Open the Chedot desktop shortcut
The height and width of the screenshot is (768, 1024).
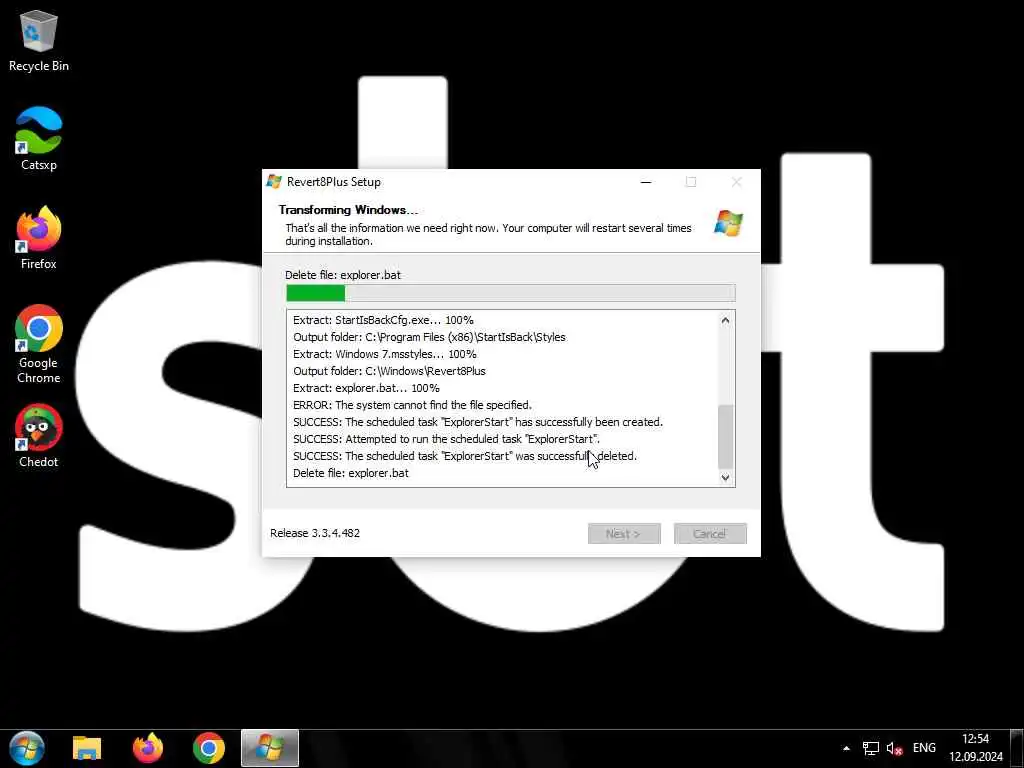coord(39,436)
